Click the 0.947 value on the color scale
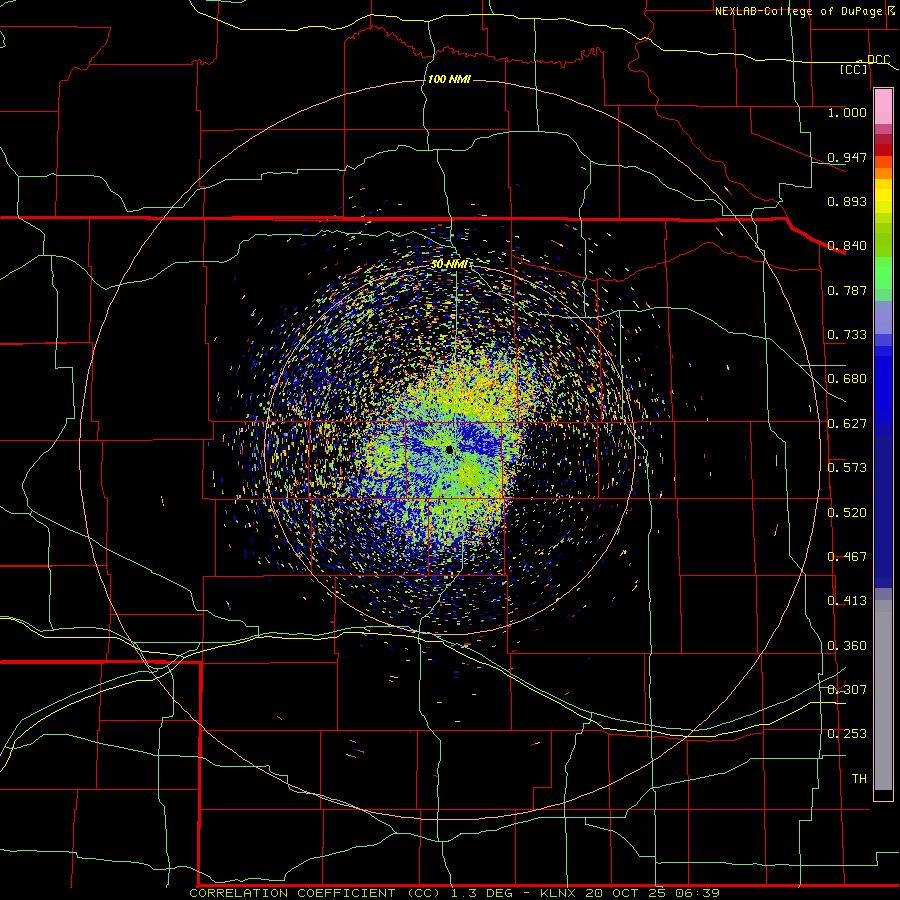The image size is (900, 900). coord(847,157)
